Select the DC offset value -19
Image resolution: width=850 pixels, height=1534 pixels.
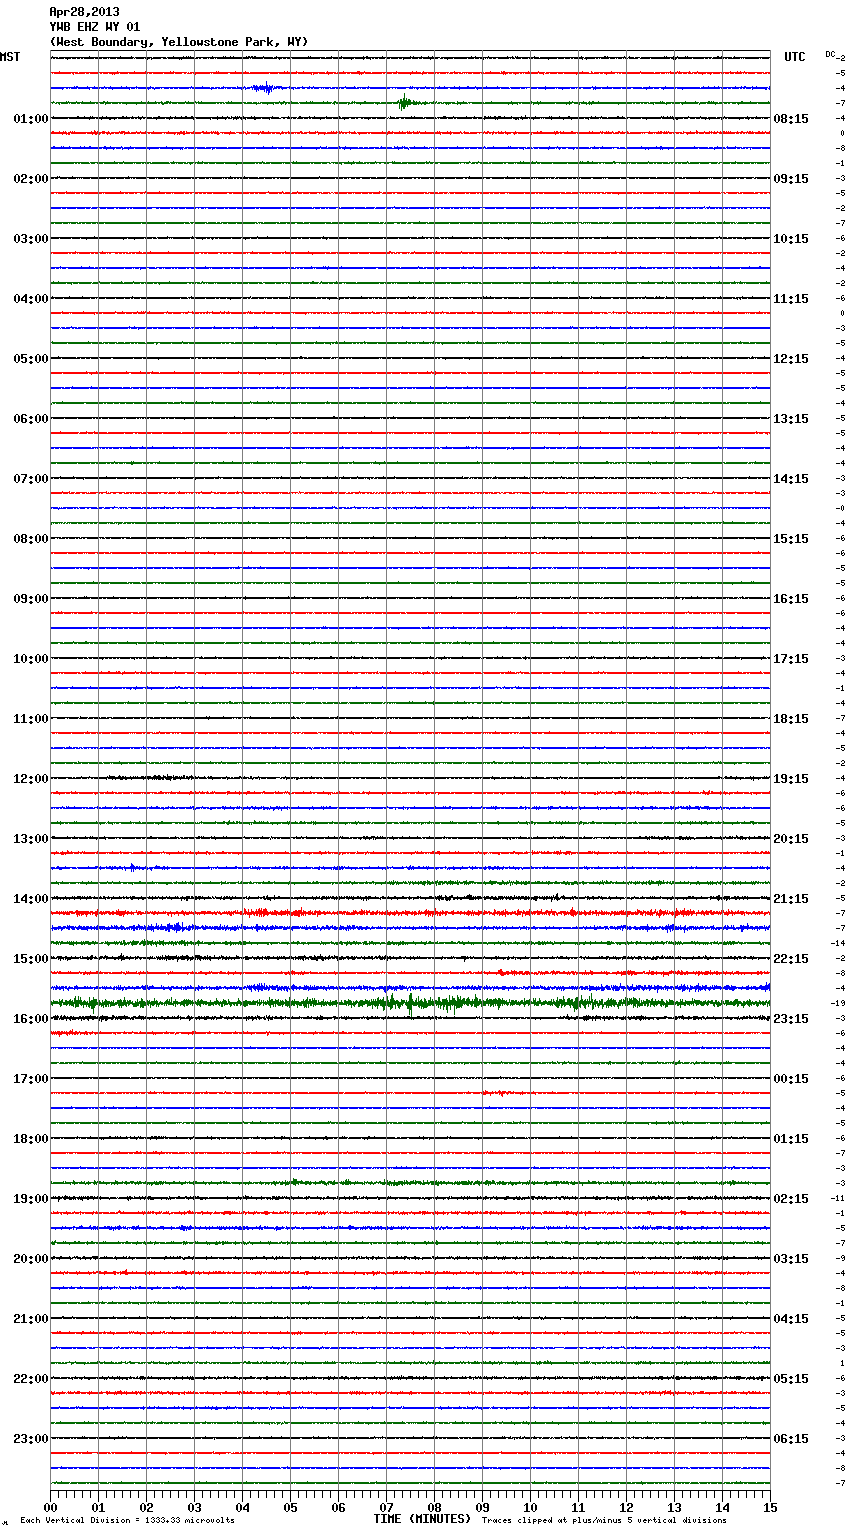pyautogui.click(x=839, y=1003)
